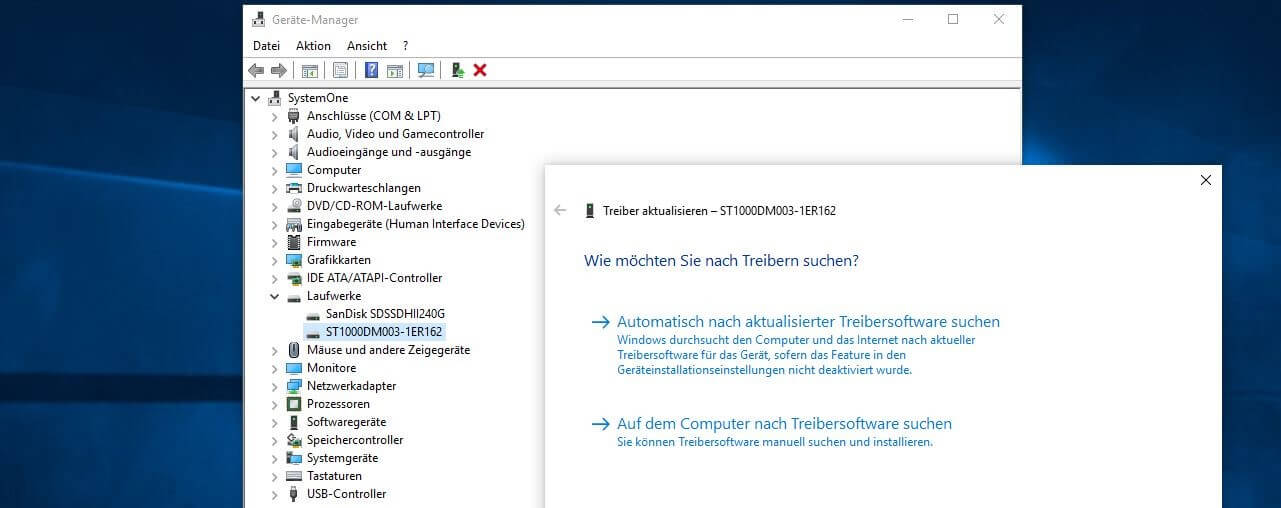
Task: Click the Audioeingänge und -ausgänge speaker icon
Action: [294, 152]
